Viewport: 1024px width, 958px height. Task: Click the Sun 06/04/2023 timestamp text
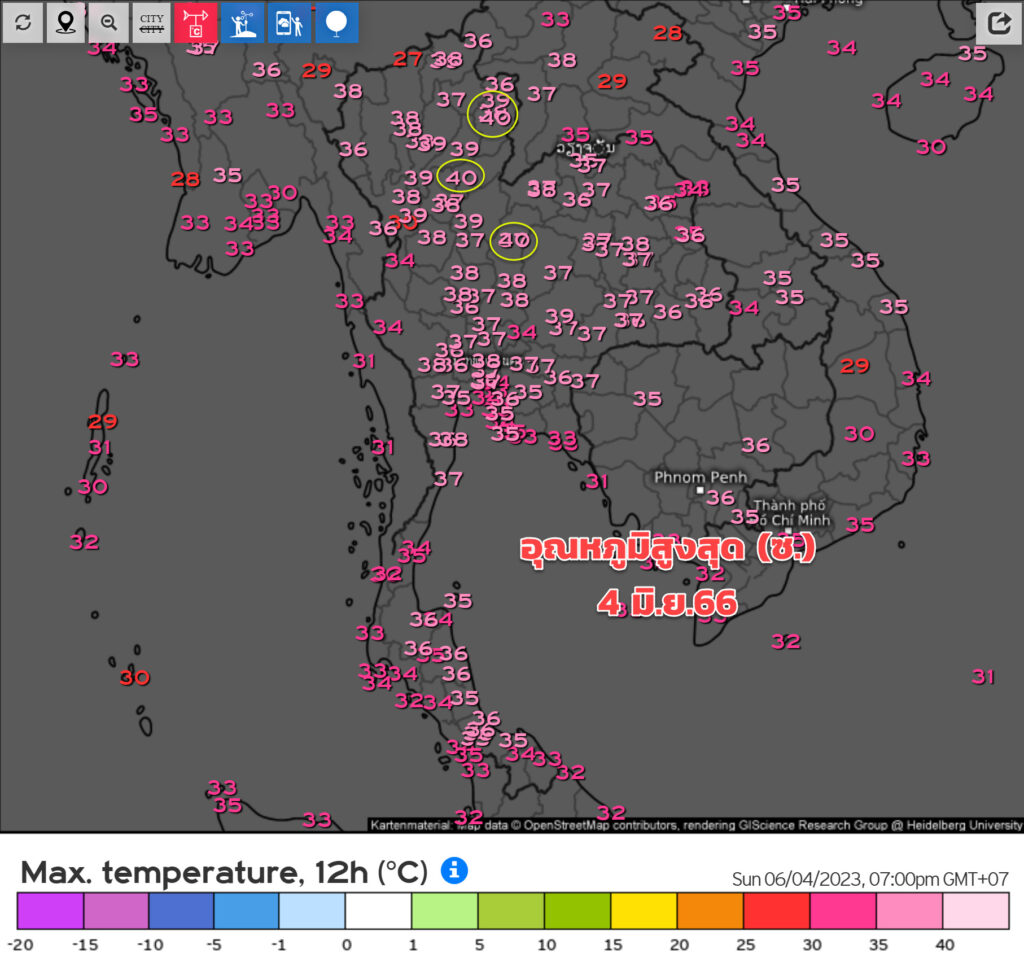868,878
